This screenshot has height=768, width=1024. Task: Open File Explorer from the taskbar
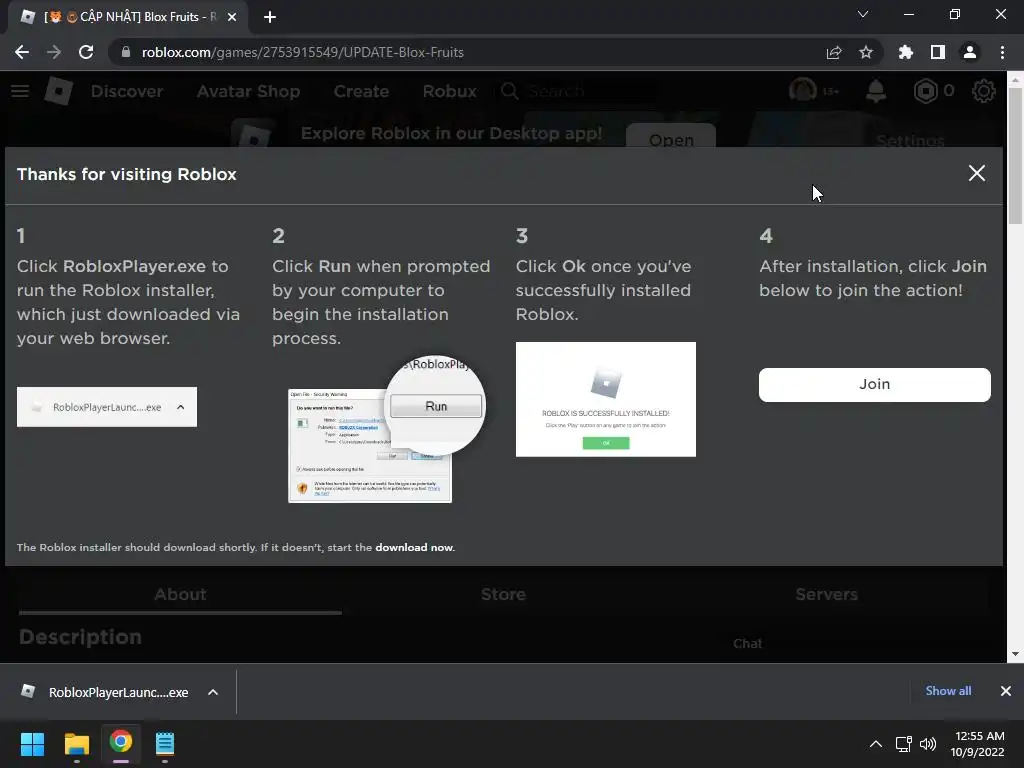[x=77, y=744]
